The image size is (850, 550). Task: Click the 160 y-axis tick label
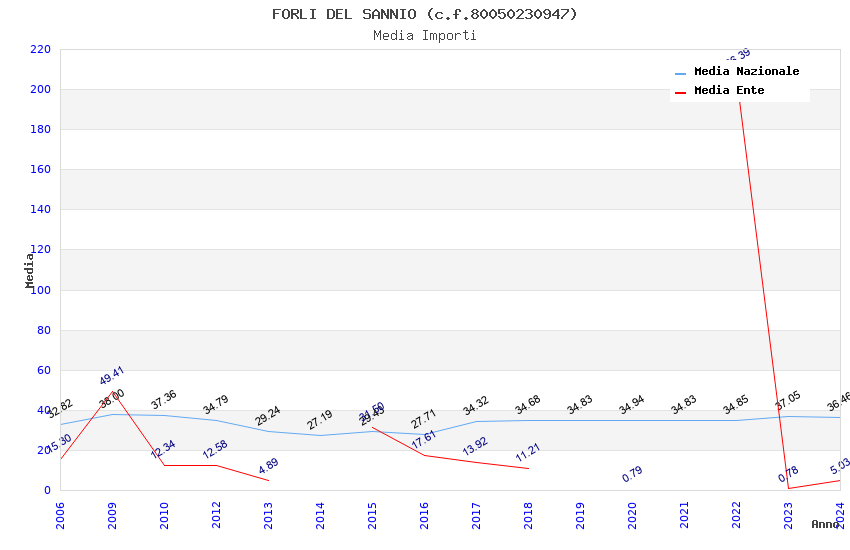click(41, 170)
